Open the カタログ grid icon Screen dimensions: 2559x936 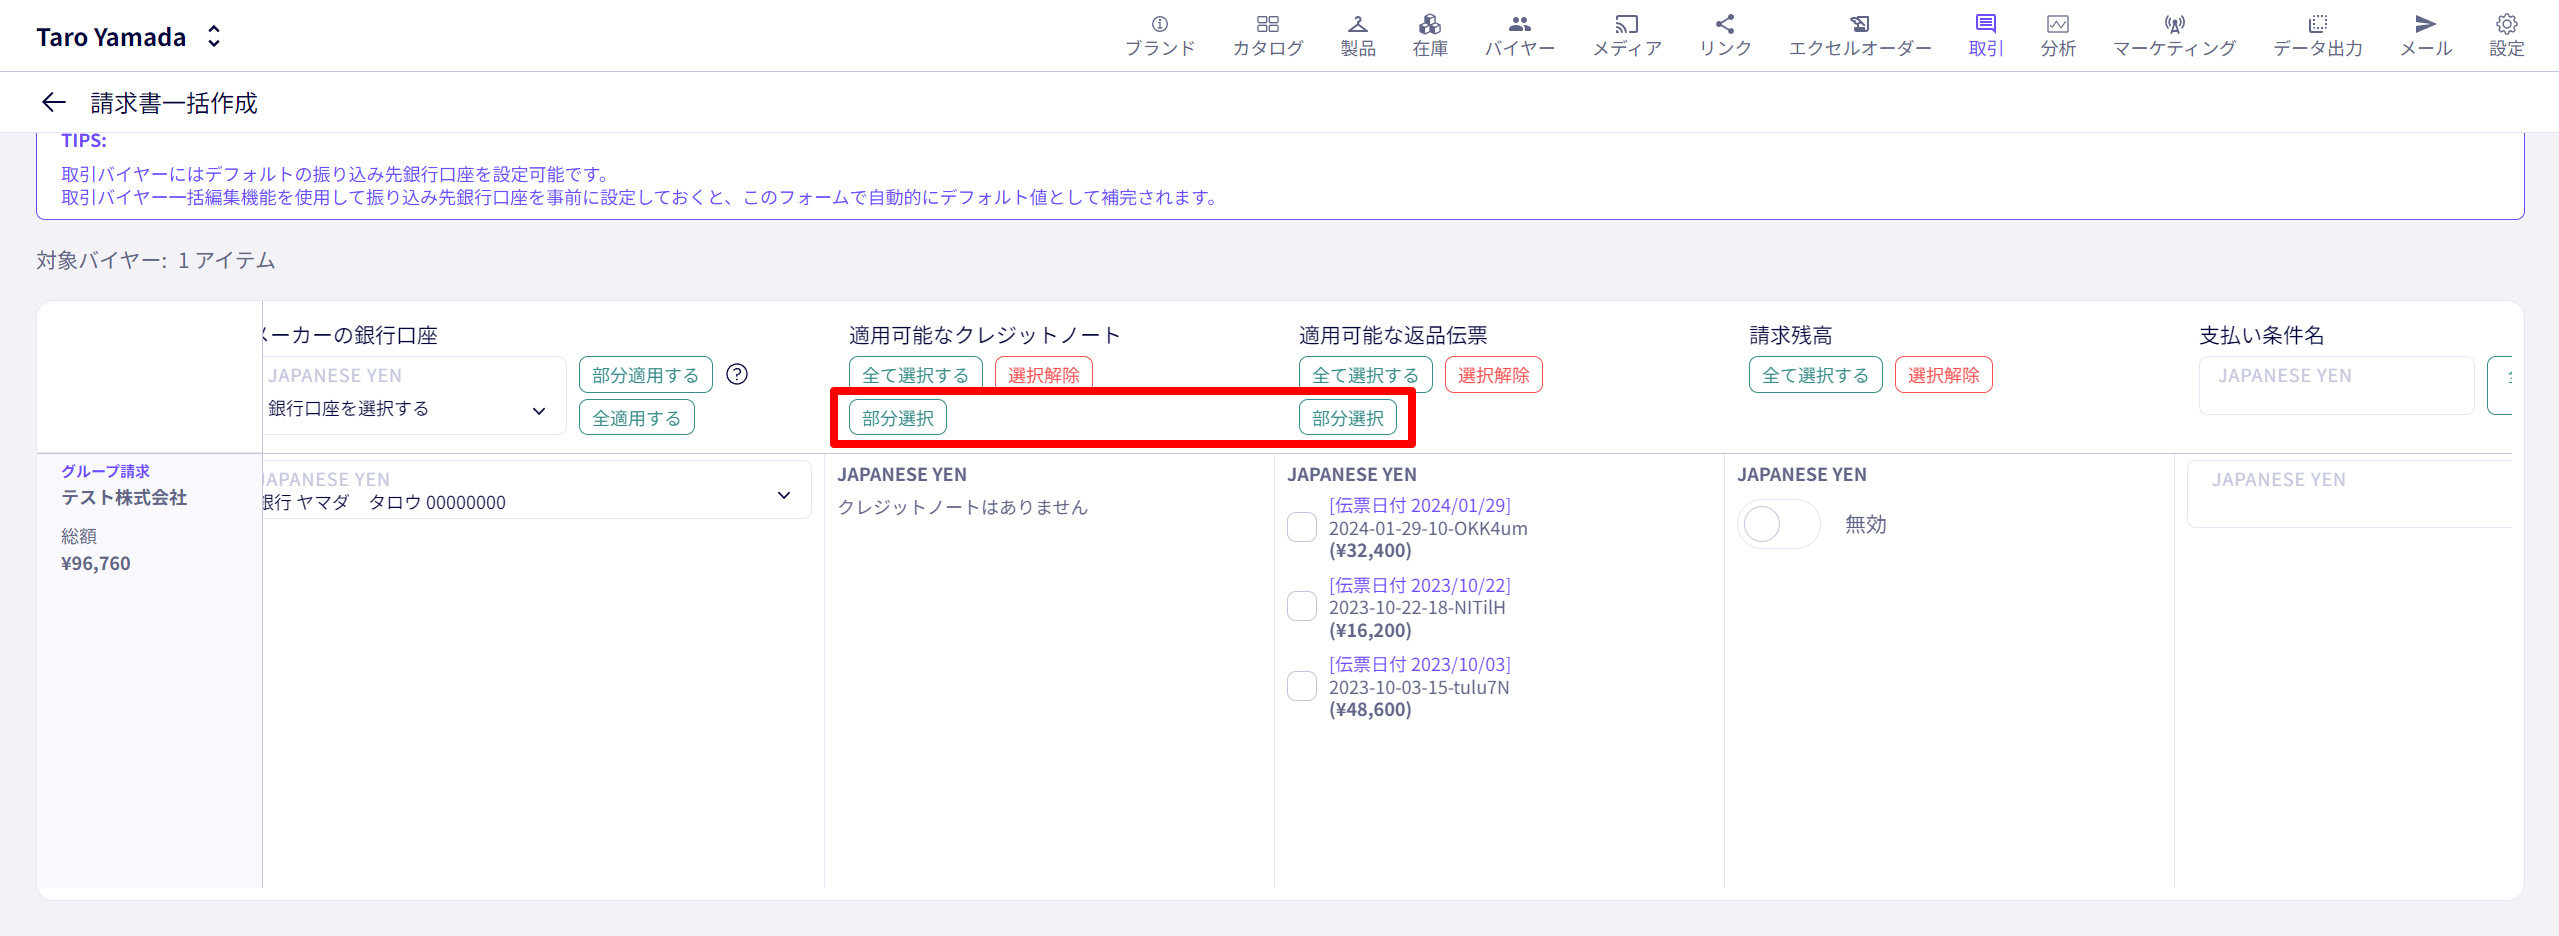1267,24
